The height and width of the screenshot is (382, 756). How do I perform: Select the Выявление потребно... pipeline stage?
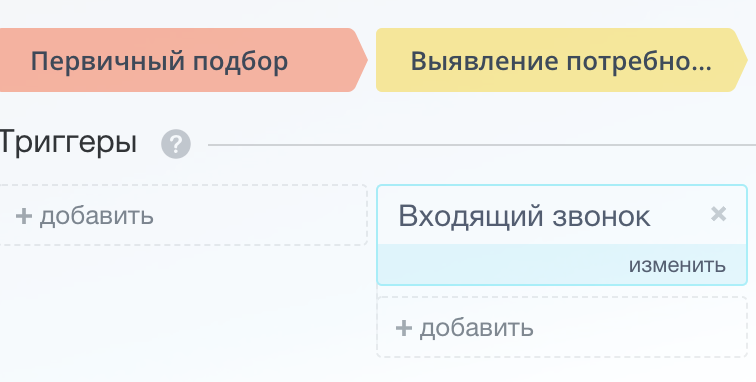[561, 62]
